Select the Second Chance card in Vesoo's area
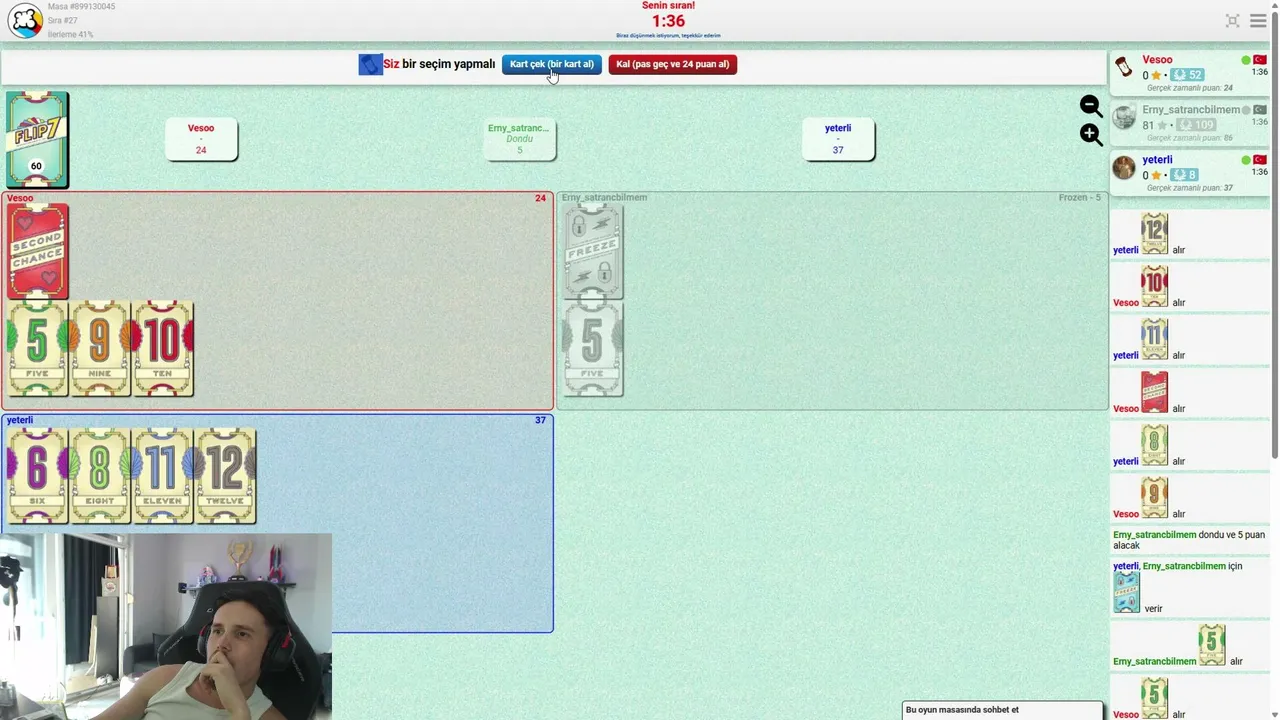Screen dimensions: 1280x720 pos(38,251)
